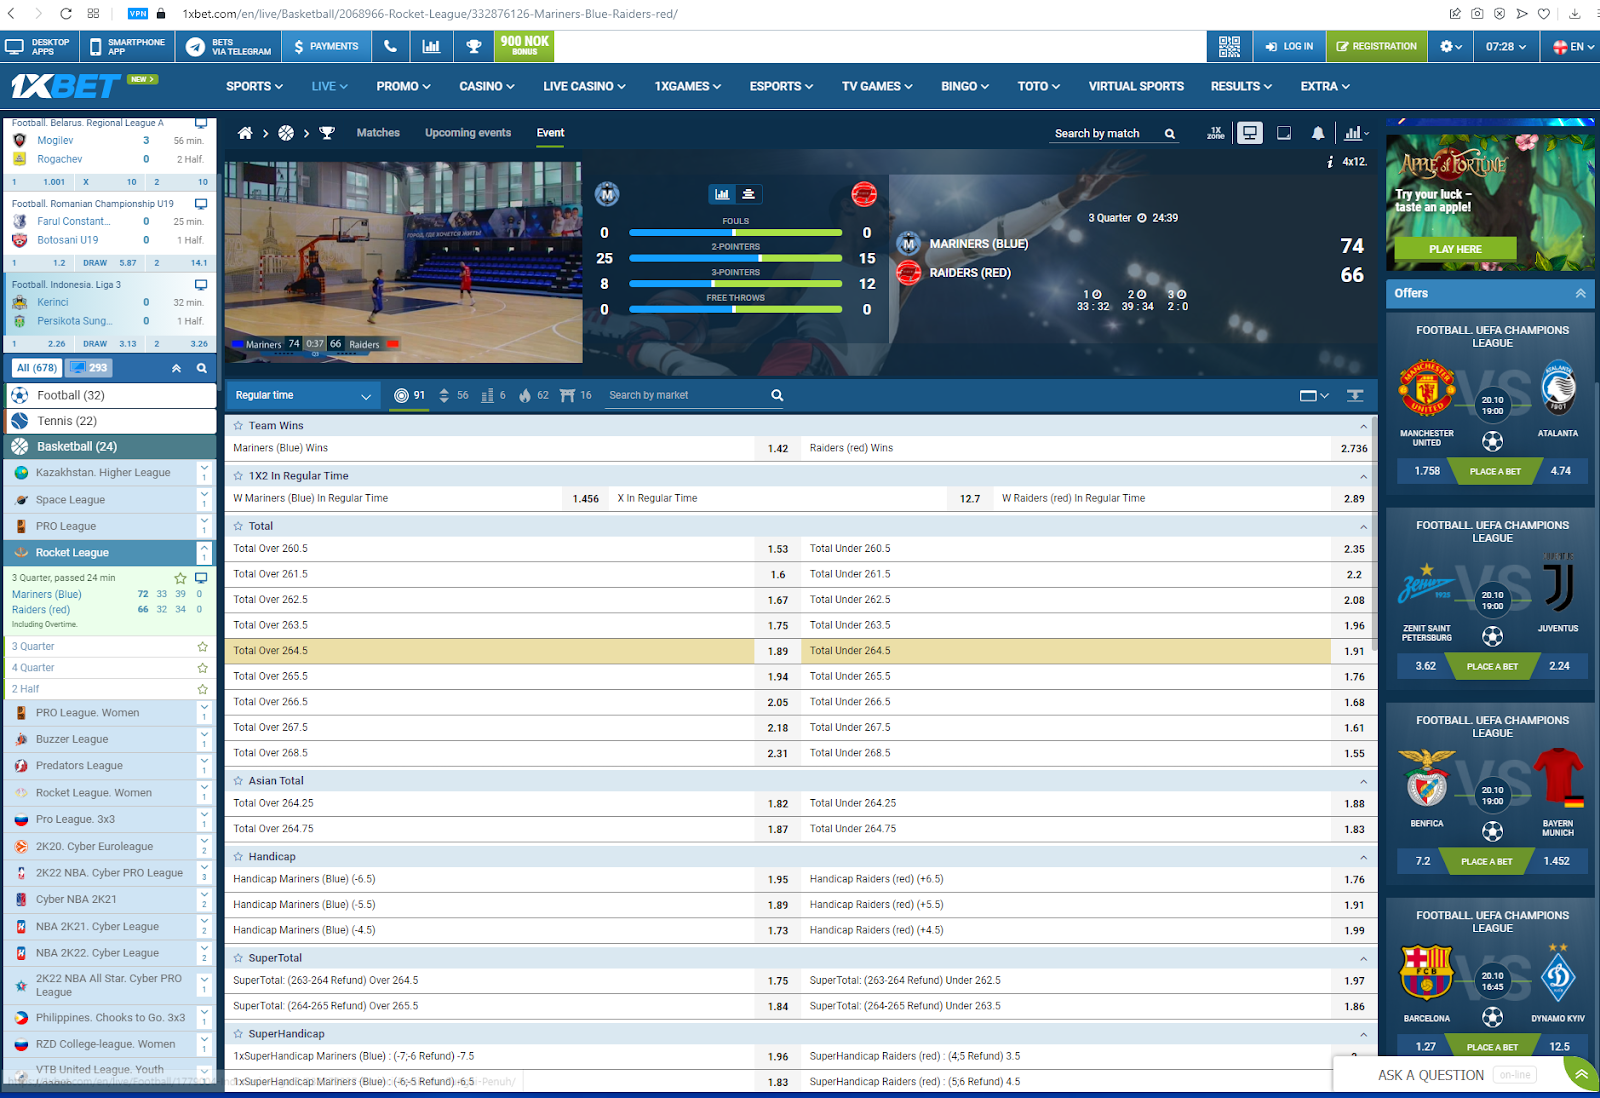Click PLAY HERE on Apple of Fortune banner
The image size is (1600, 1098).
1455,249
